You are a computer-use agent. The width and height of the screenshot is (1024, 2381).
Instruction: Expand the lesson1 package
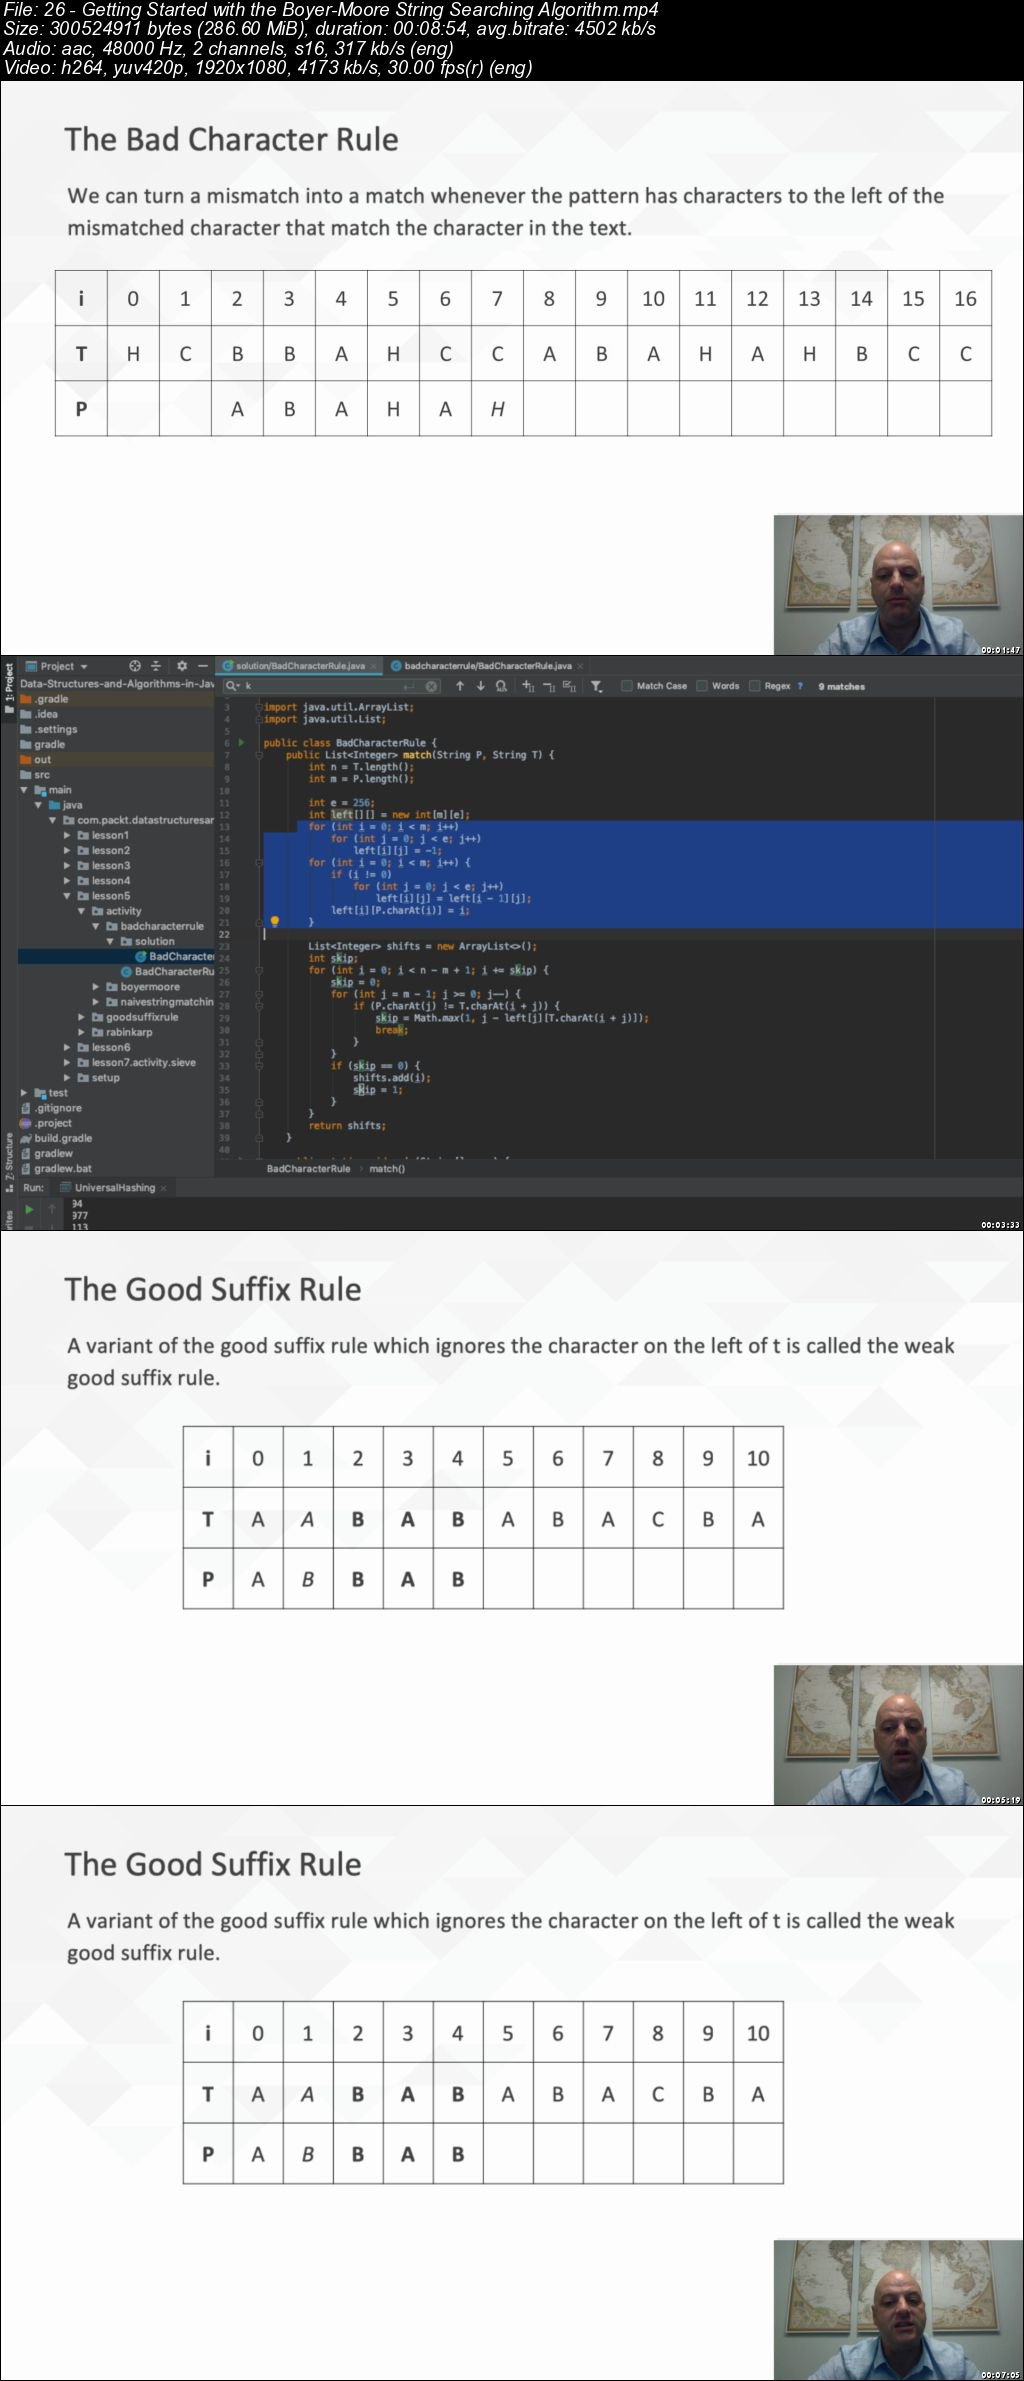click(68, 835)
